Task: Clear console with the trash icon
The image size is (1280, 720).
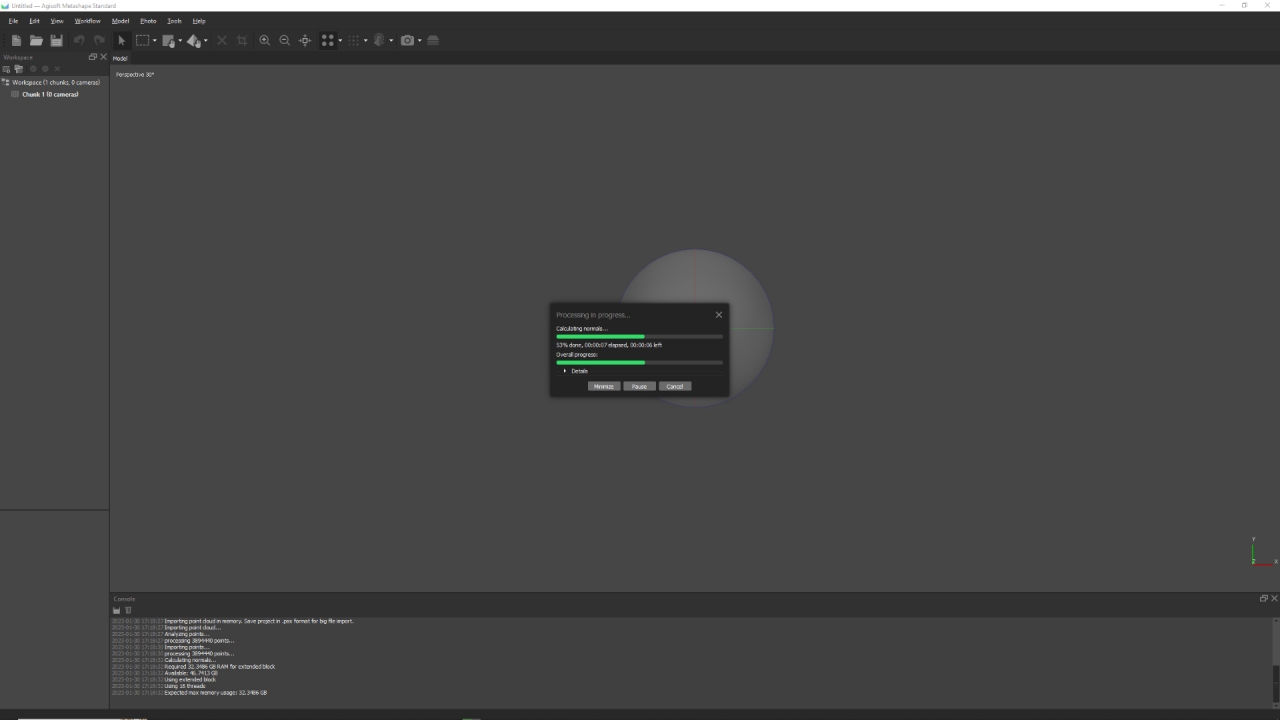Action: click(x=128, y=610)
